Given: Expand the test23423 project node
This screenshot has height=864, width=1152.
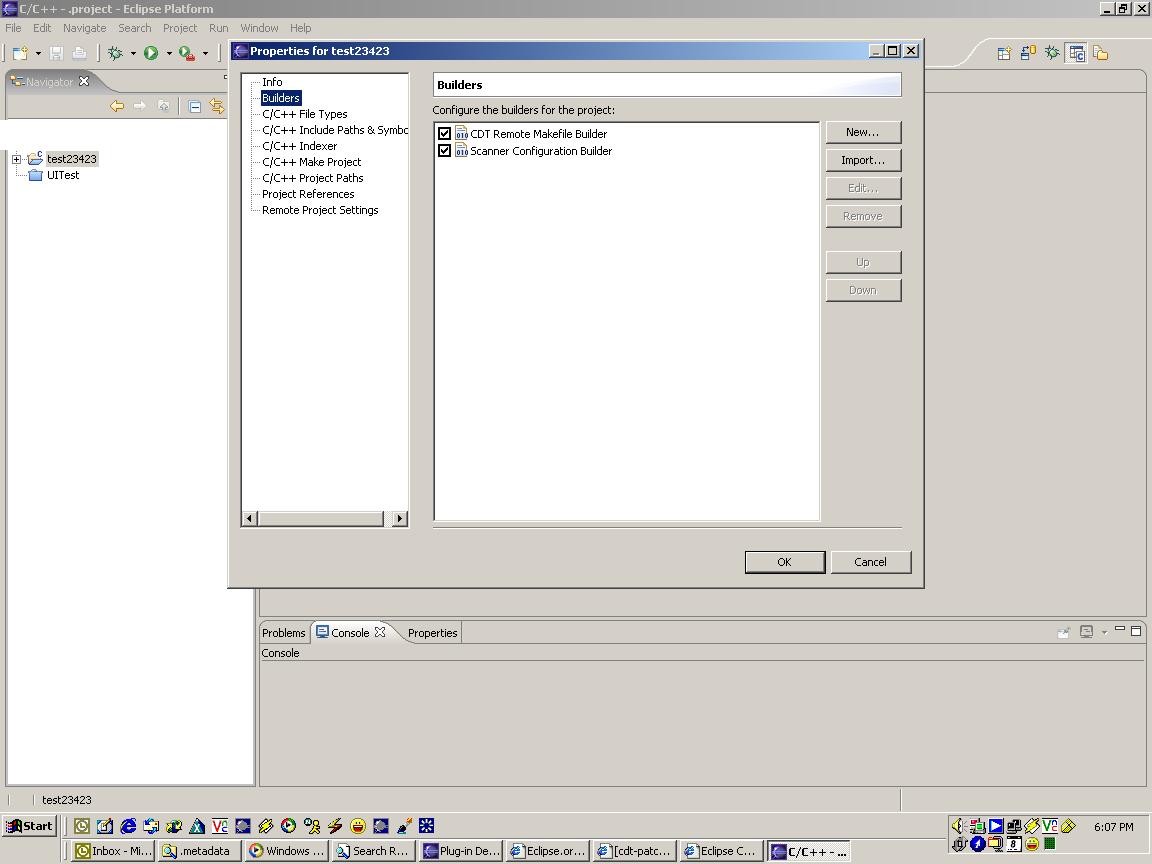Looking at the screenshot, I should [16, 159].
